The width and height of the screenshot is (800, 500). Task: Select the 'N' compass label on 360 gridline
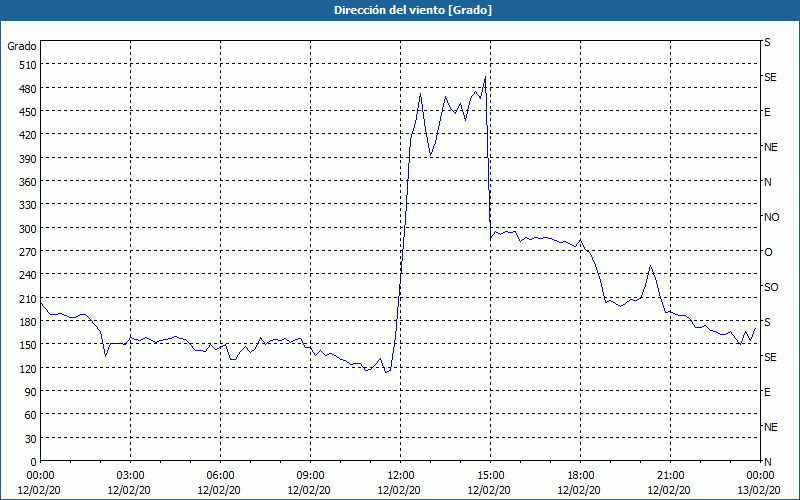point(767,182)
